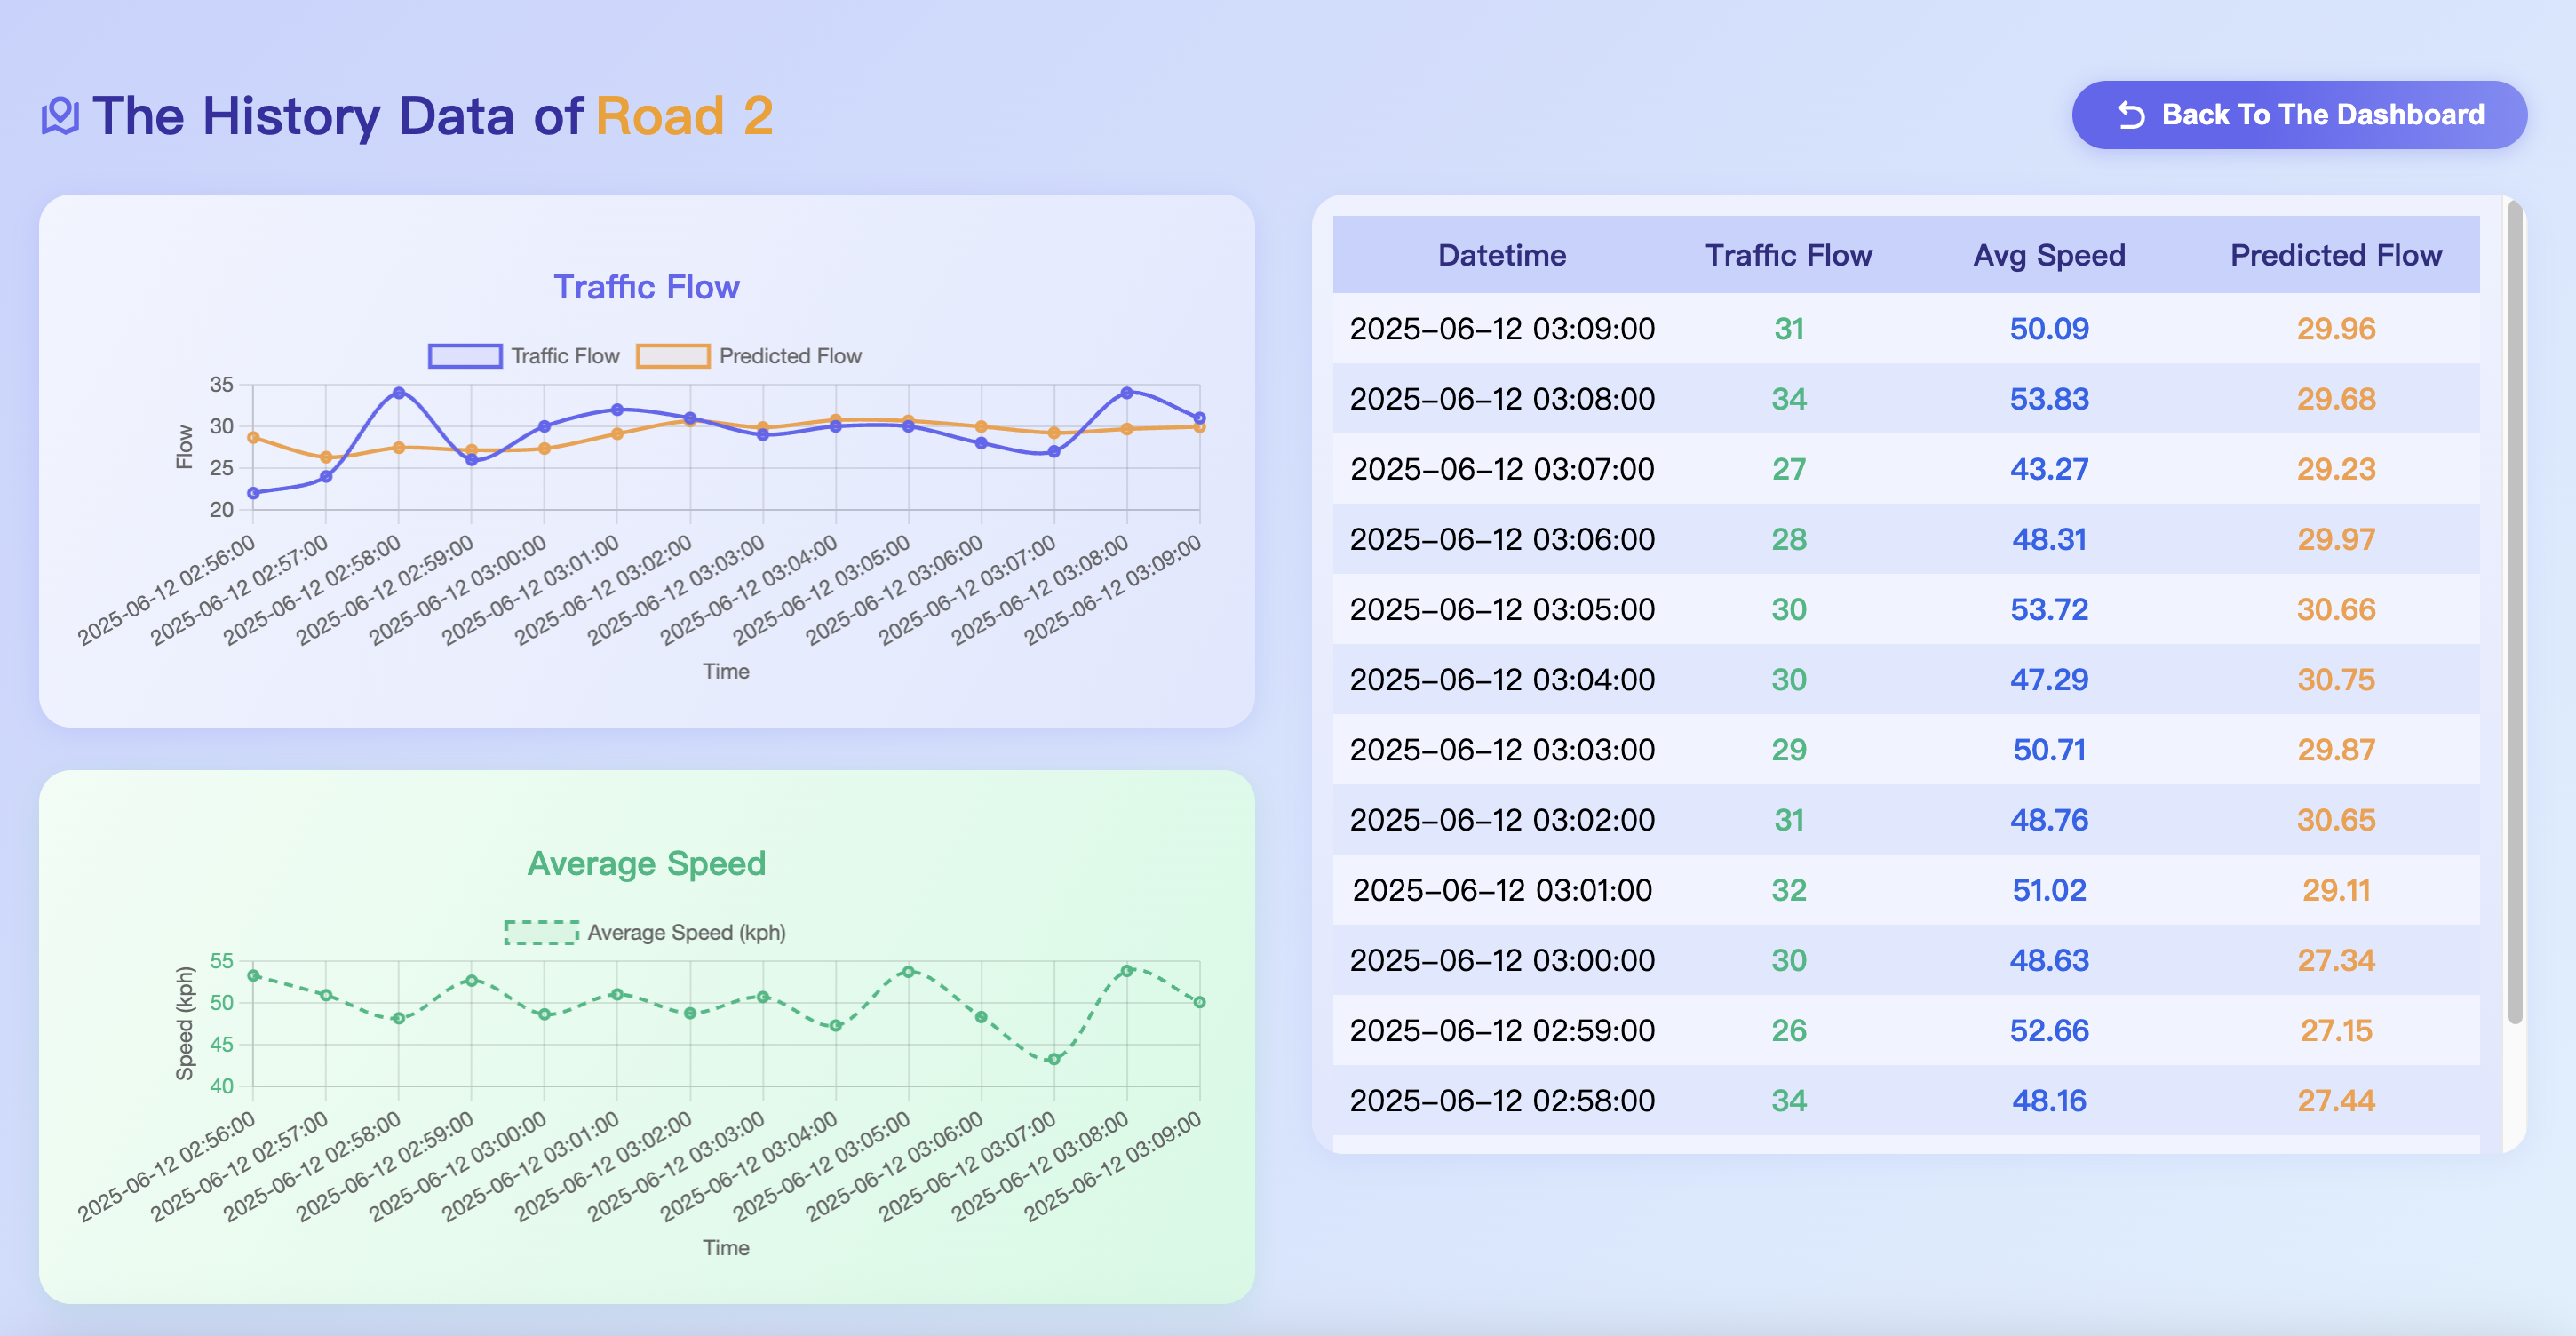Toggle Predicted Flow legend swatch
The width and height of the screenshot is (2576, 1336).
[673, 356]
